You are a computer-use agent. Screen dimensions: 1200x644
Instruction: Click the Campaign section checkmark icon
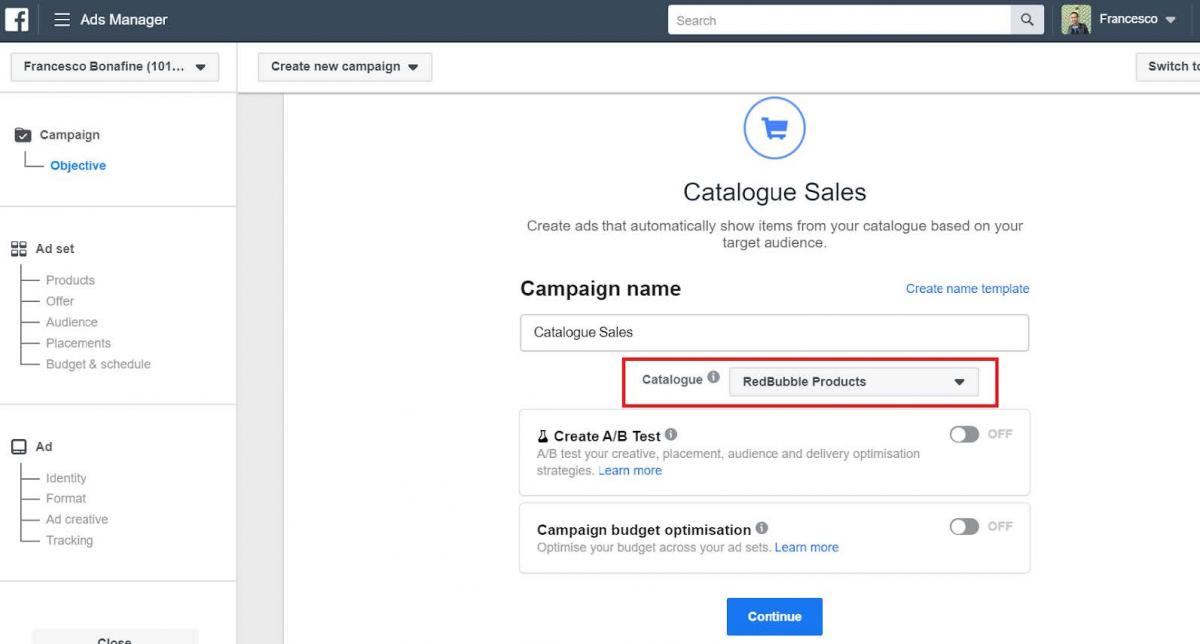(23, 135)
